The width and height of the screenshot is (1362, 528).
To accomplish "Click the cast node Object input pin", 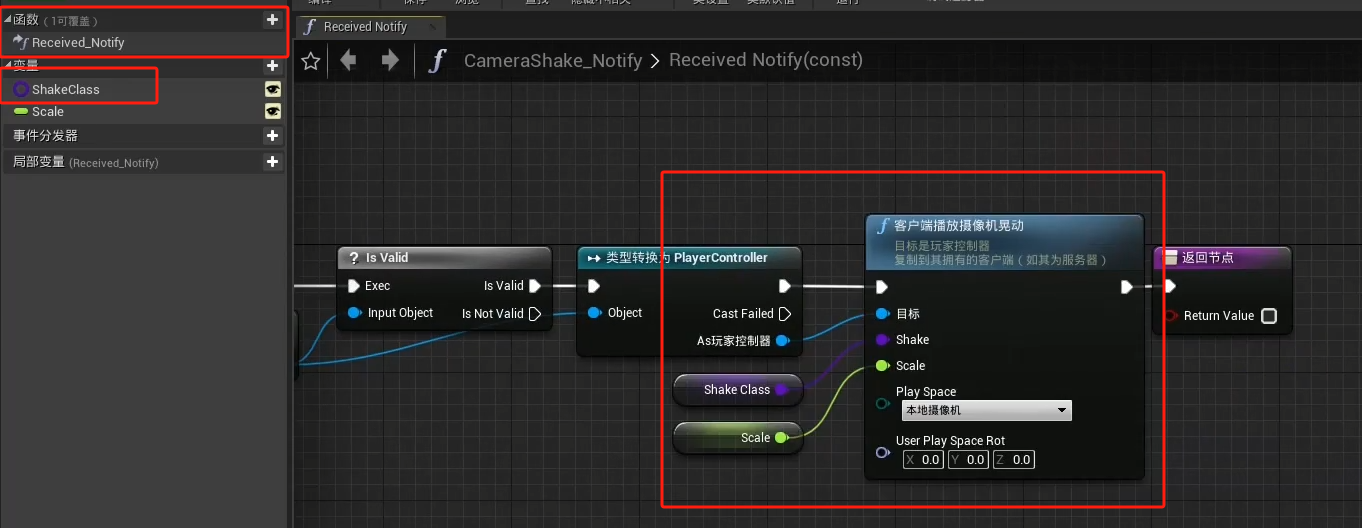I will [x=594, y=313].
